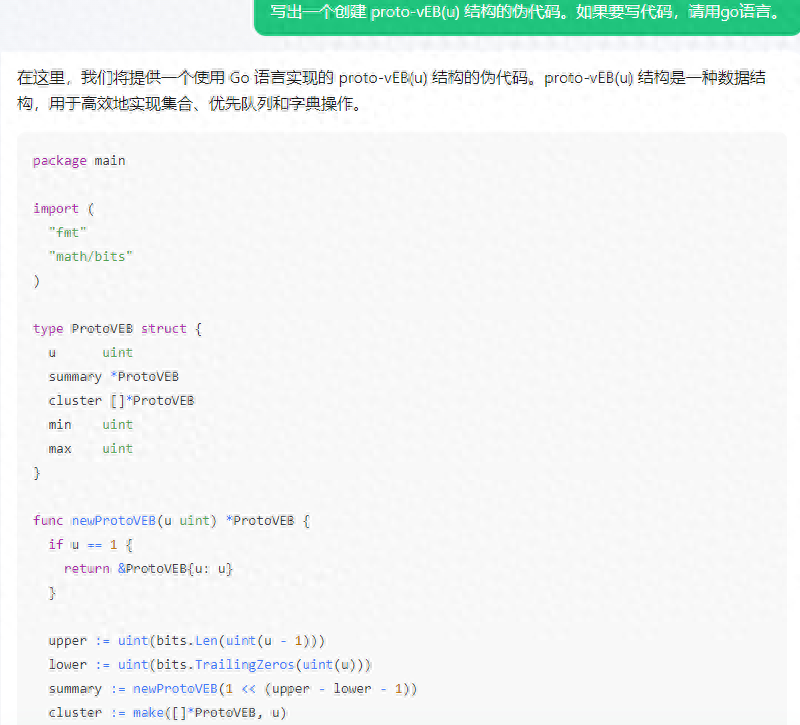The width and height of the screenshot is (800, 725).
Task: Click the 'func newProtoVEB(u uint)' declaration line
Action: pyautogui.click(x=171, y=520)
